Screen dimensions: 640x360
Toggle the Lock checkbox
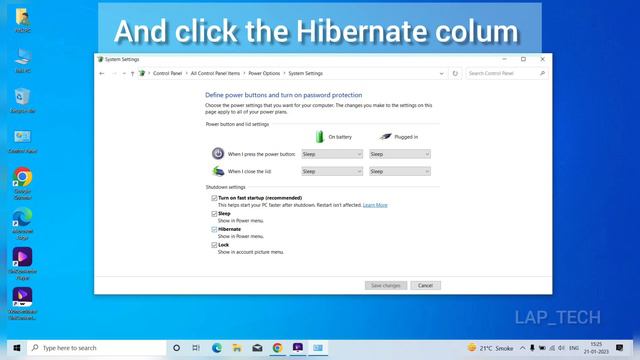click(214, 245)
